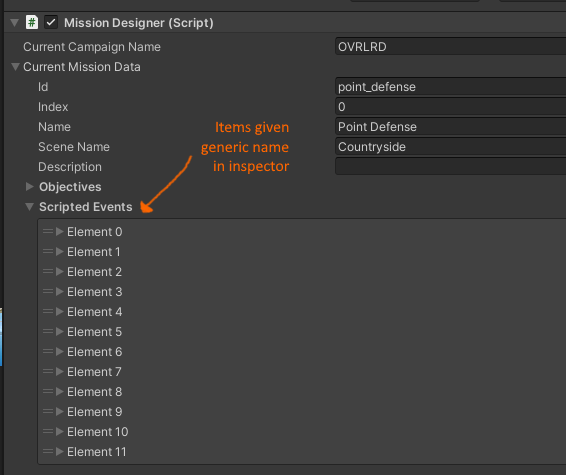The height and width of the screenshot is (475, 566).
Task: Grab the drag handle of Element 11
Action: coord(48,451)
